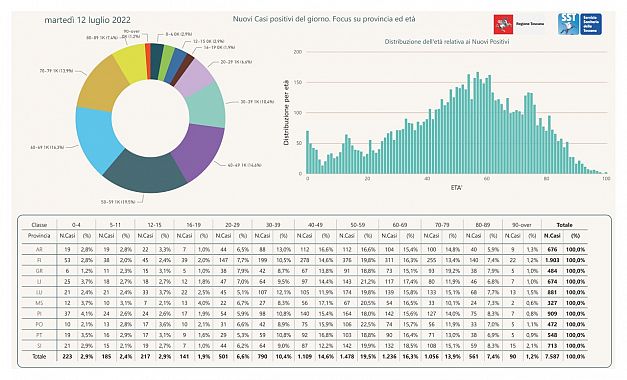Screen dimensions: 627x380
Task: Click the '5-11' age class column header
Action: (x=116, y=225)
